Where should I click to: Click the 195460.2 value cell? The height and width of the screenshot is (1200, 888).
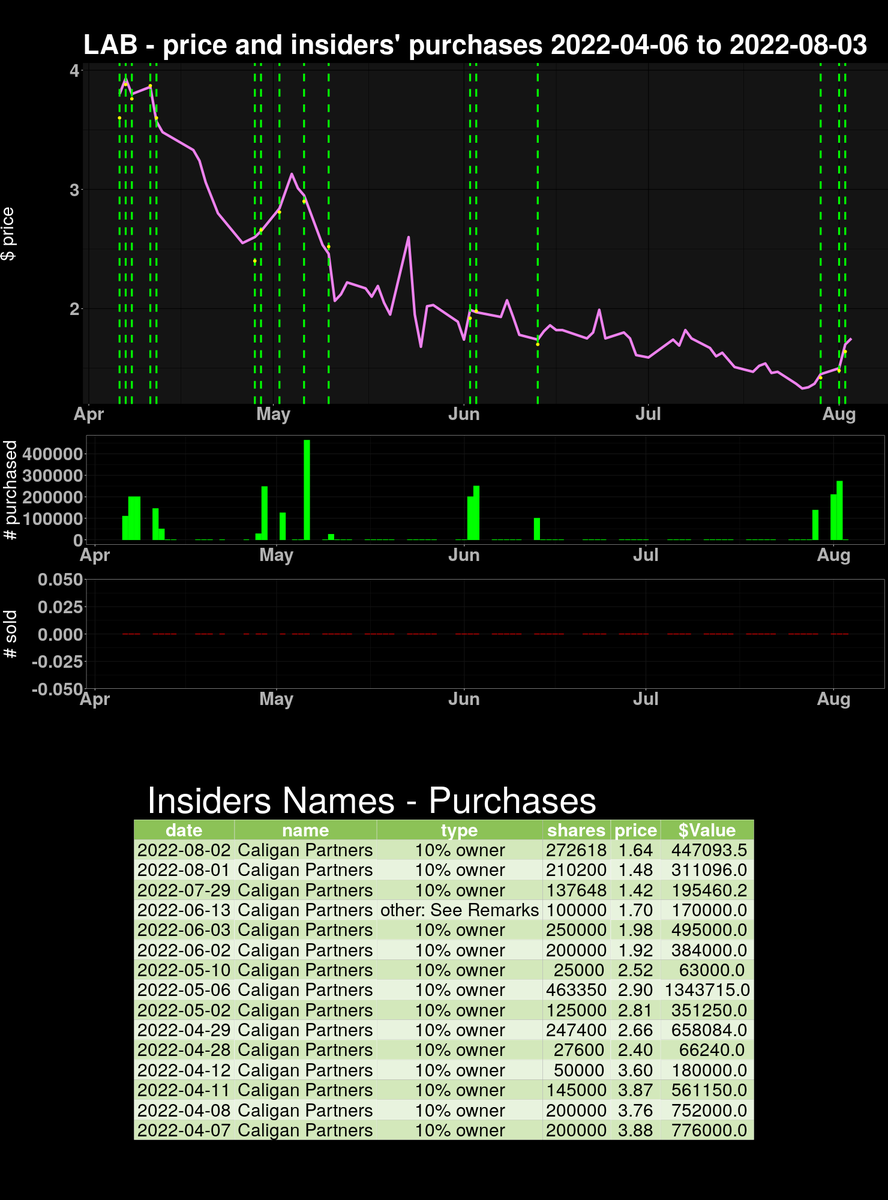pos(707,890)
